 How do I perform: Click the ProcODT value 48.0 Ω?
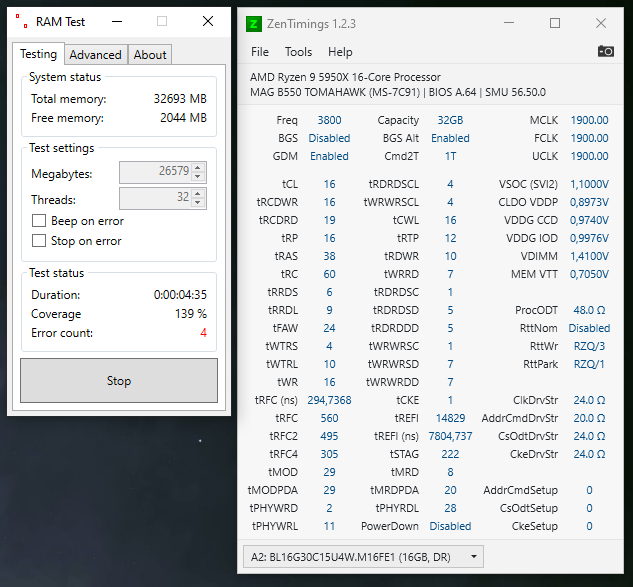589,310
